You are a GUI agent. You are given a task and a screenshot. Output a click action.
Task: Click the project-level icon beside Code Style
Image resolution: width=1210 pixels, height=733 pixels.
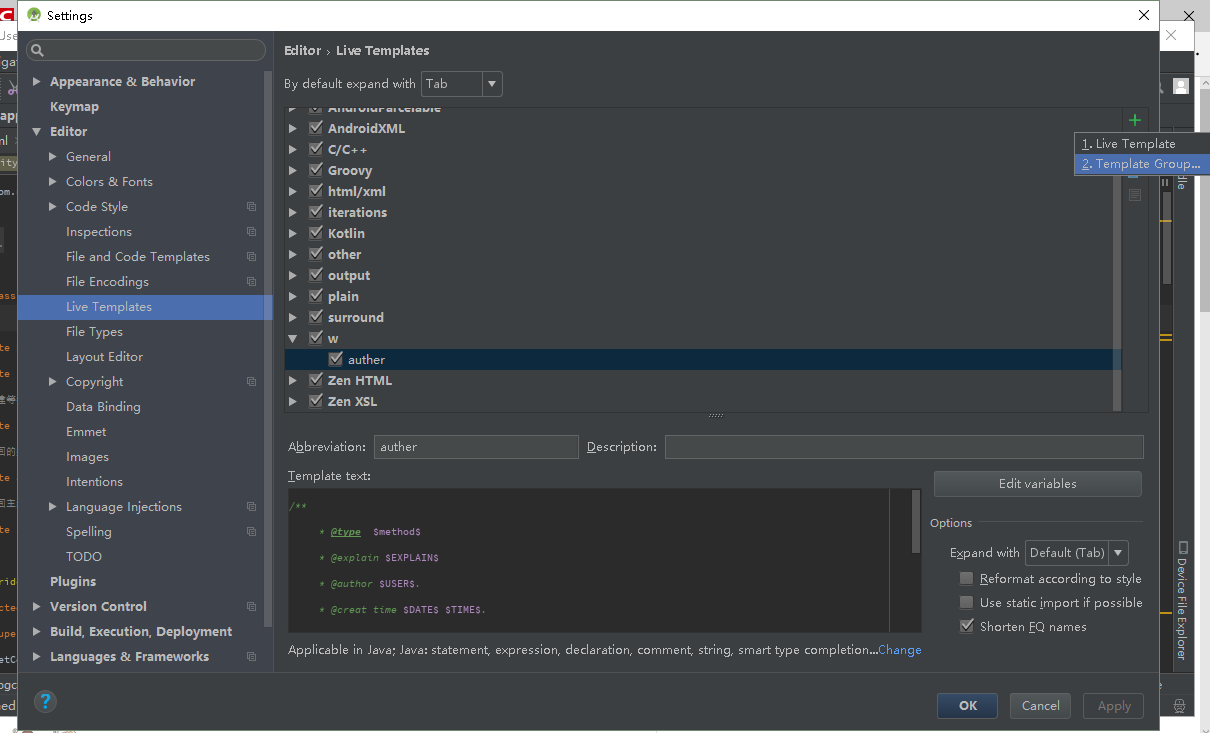pyautogui.click(x=251, y=207)
